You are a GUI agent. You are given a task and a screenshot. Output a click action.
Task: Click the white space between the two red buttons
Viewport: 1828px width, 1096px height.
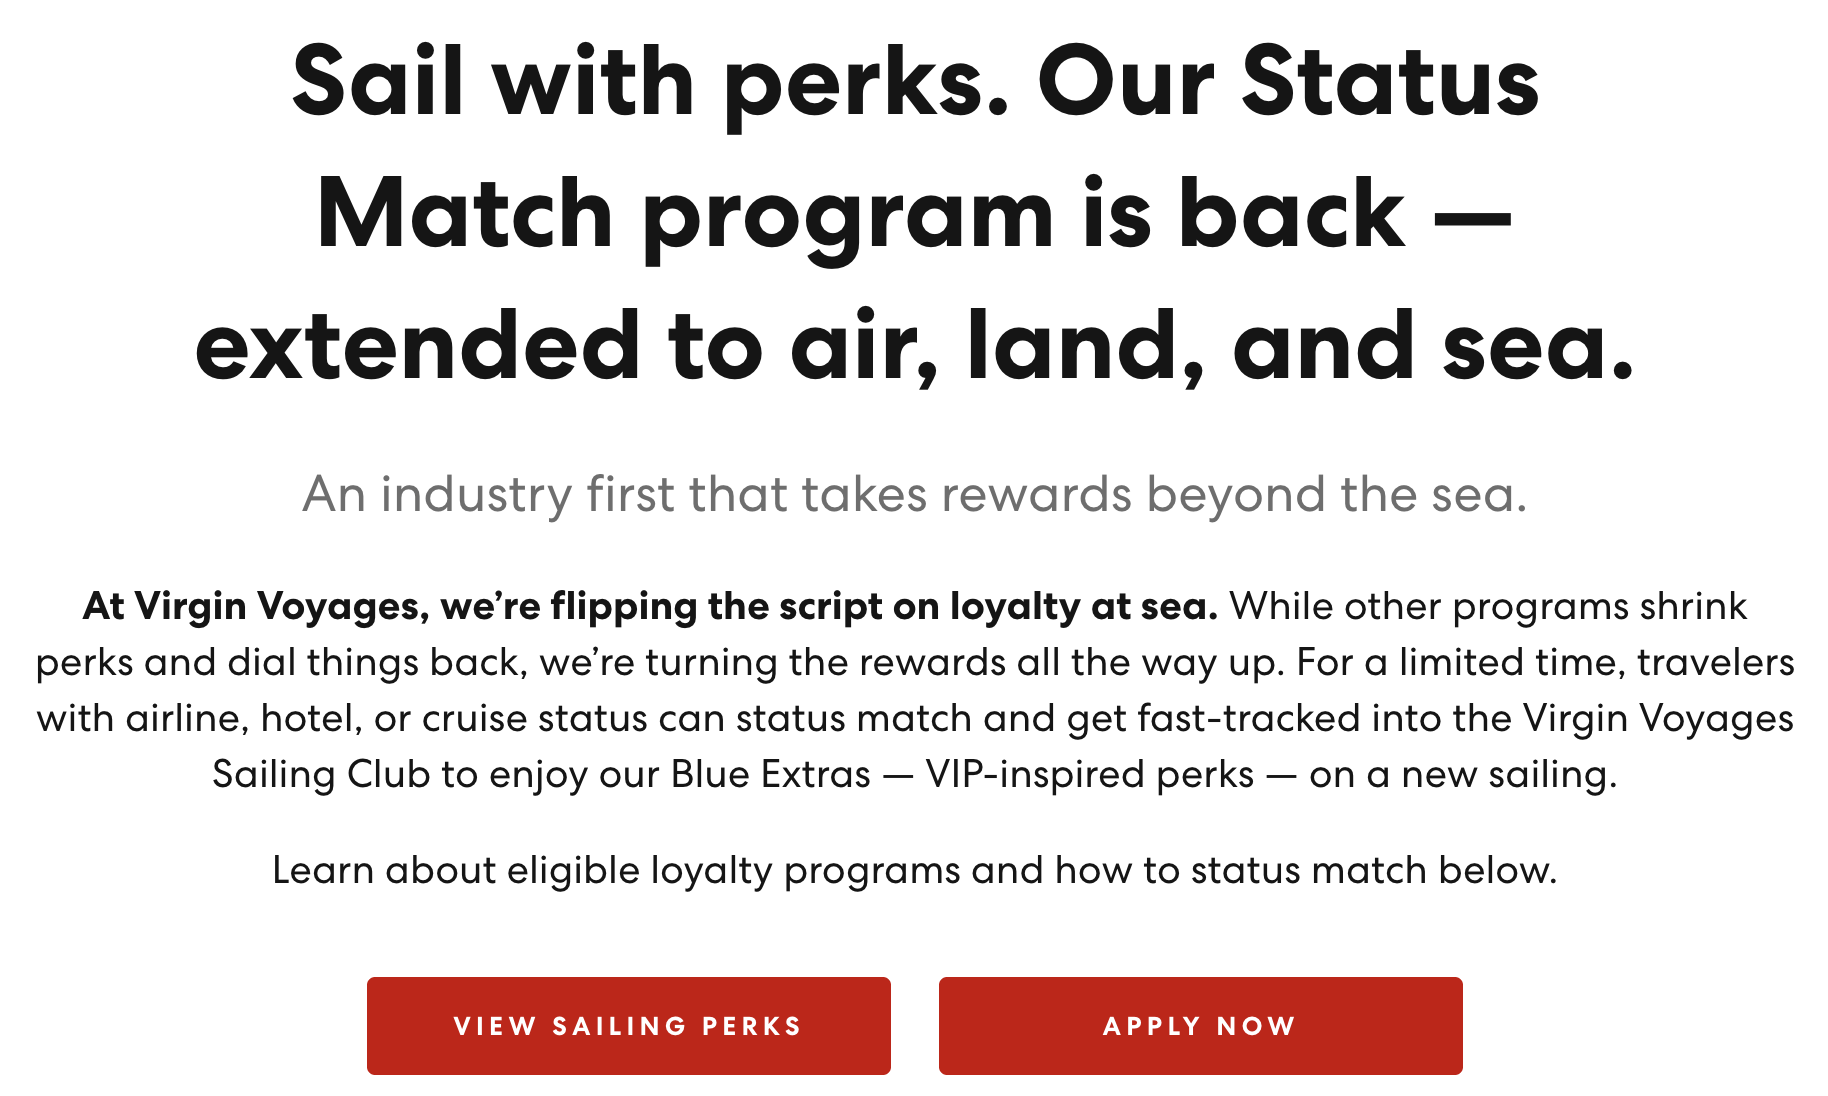pos(914,1025)
